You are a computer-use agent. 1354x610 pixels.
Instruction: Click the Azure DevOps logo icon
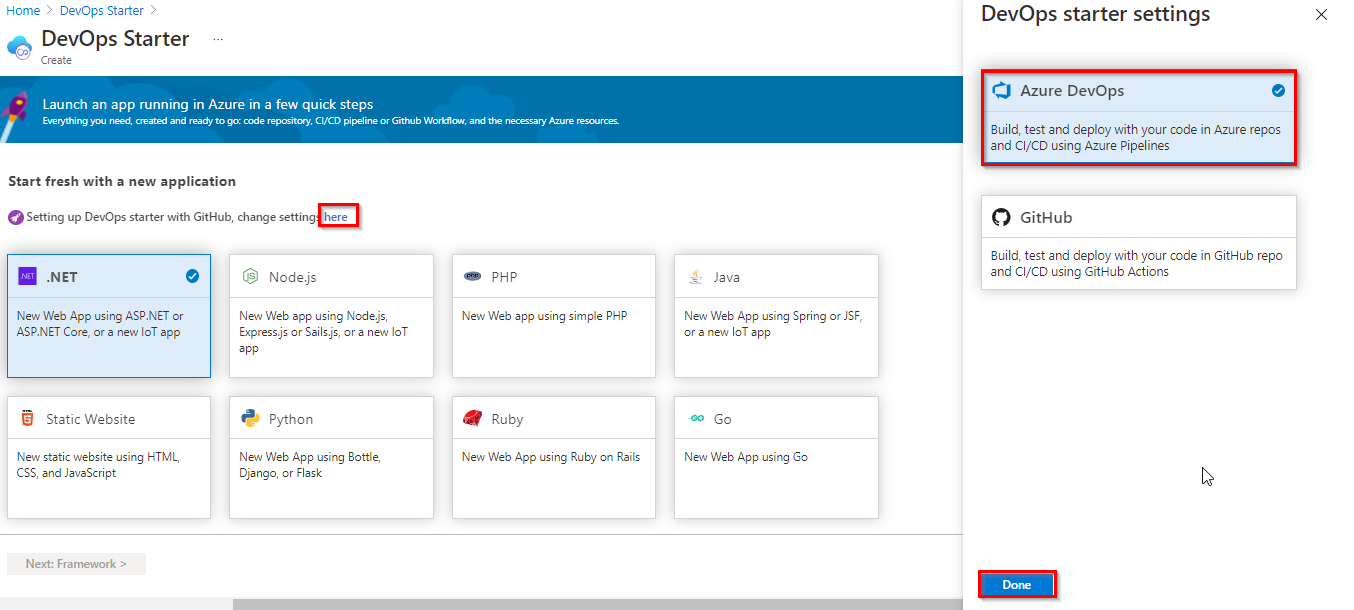(x=1001, y=91)
